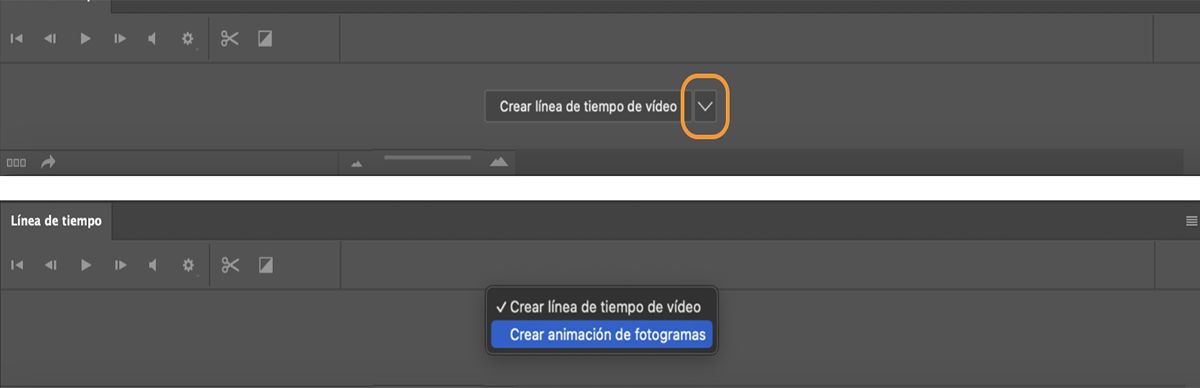1200x388 pixels.
Task: Choose 'Crear animación de fotogramas' menu item
Action: pyautogui.click(x=601, y=334)
